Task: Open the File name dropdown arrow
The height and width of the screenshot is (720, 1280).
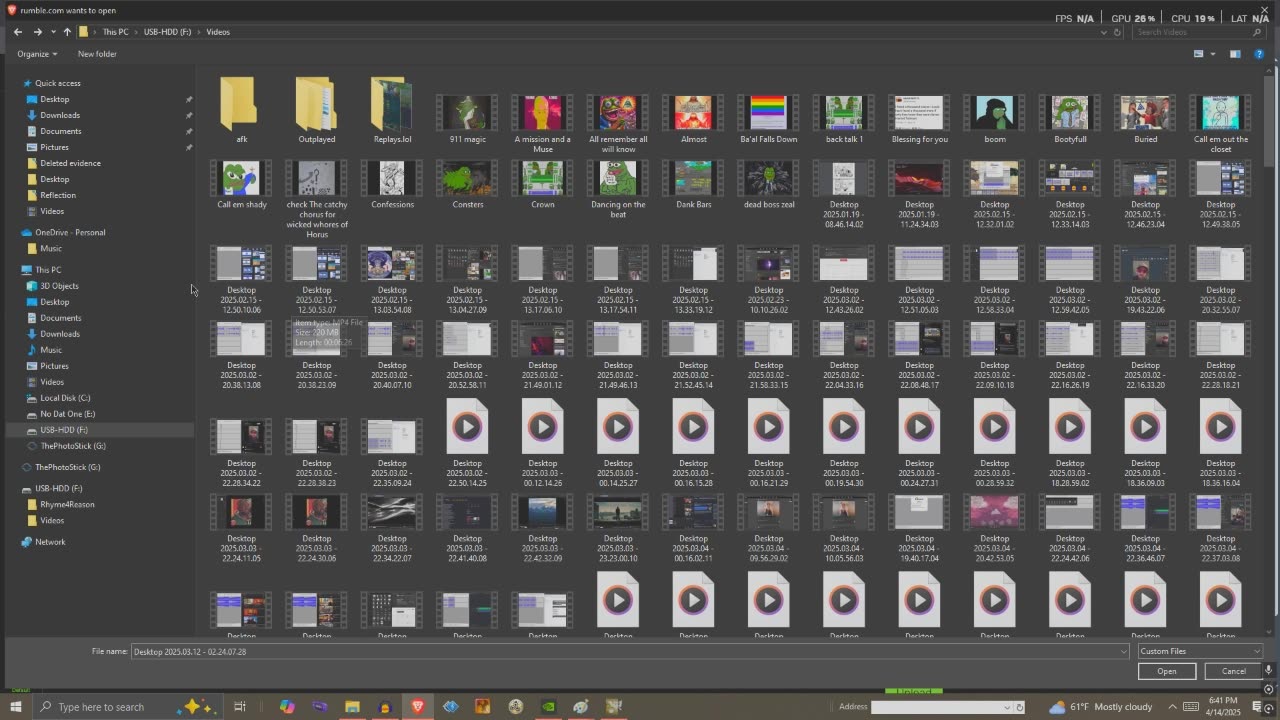Action: [1125, 651]
